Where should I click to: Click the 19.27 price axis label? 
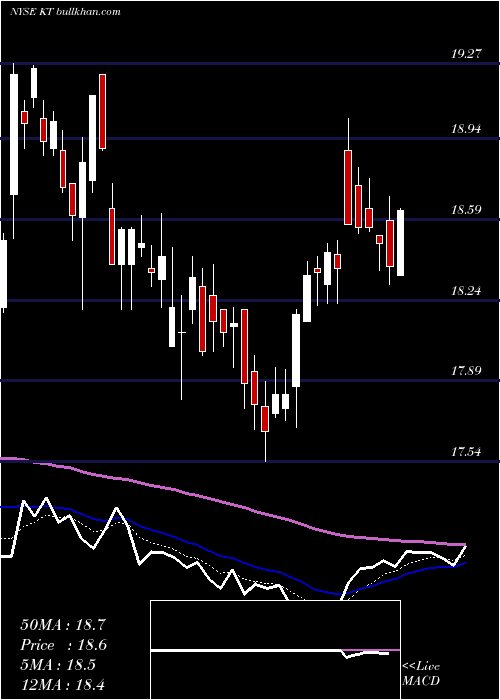pos(466,54)
